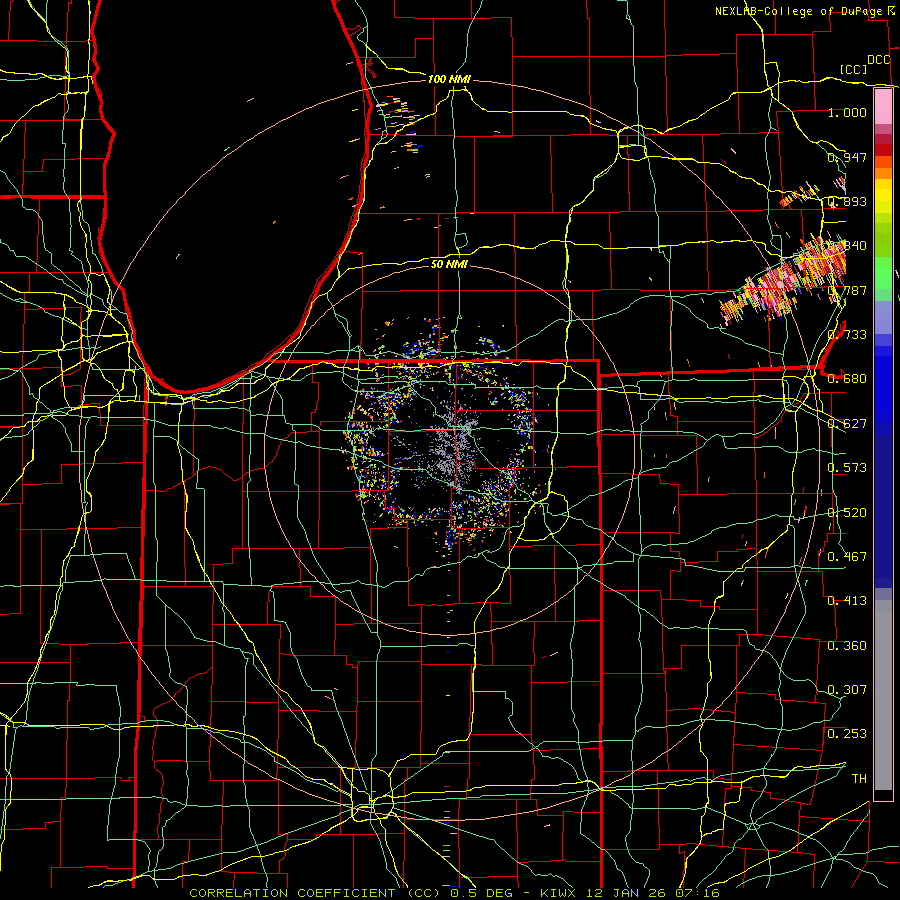Click the 0.253 legend value
Viewport: 900px width, 900px height.
click(x=847, y=734)
